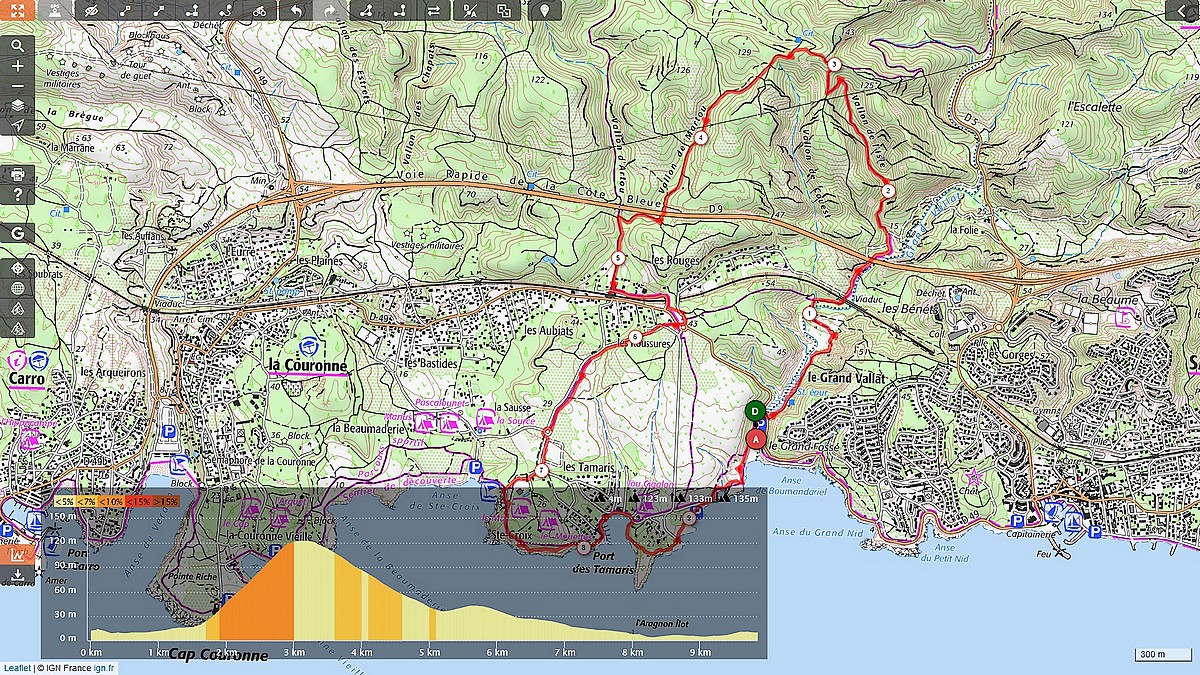Toggle the crosshair center target overlay
The height and width of the screenshot is (675, 1200).
(17, 269)
